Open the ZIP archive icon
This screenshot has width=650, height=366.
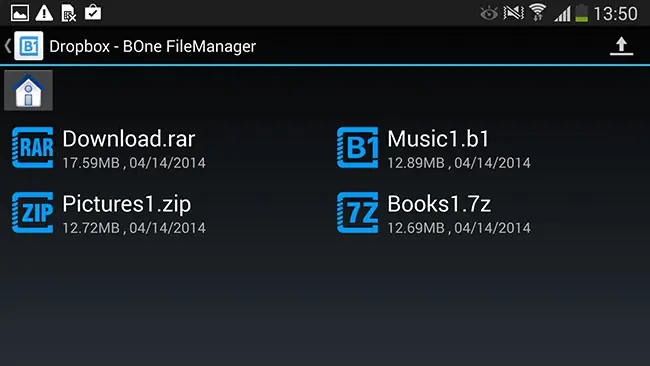[33, 212]
